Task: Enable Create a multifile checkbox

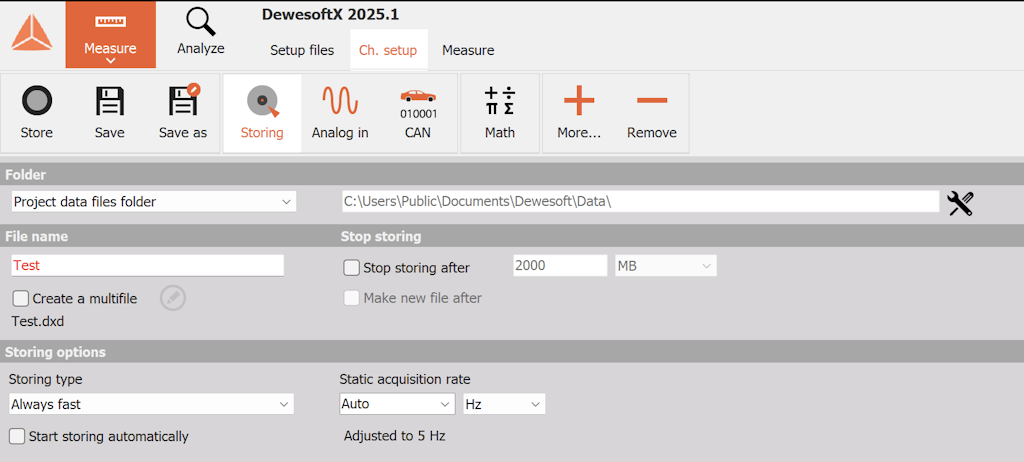Action: pyautogui.click(x=21, y=299)
